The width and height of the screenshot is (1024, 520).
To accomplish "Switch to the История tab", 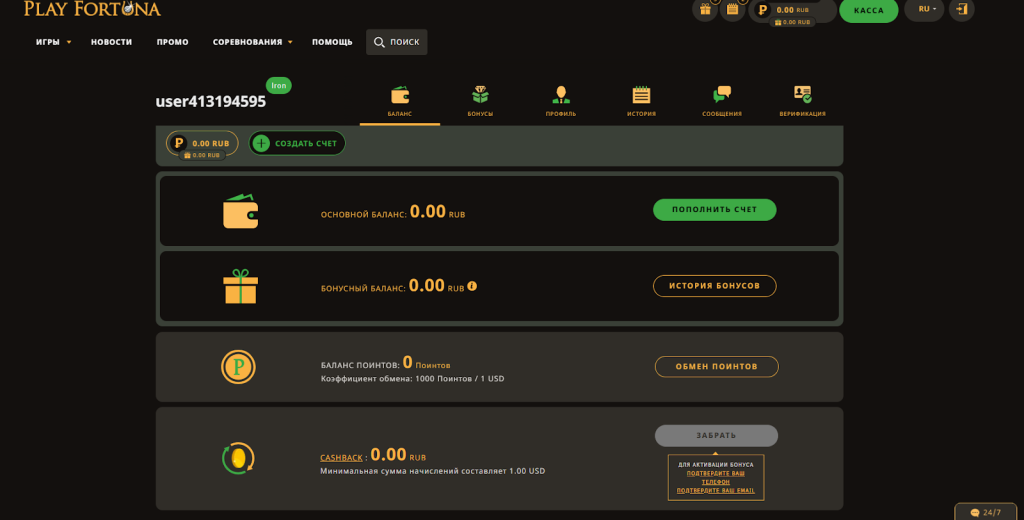I will [641, 101].
